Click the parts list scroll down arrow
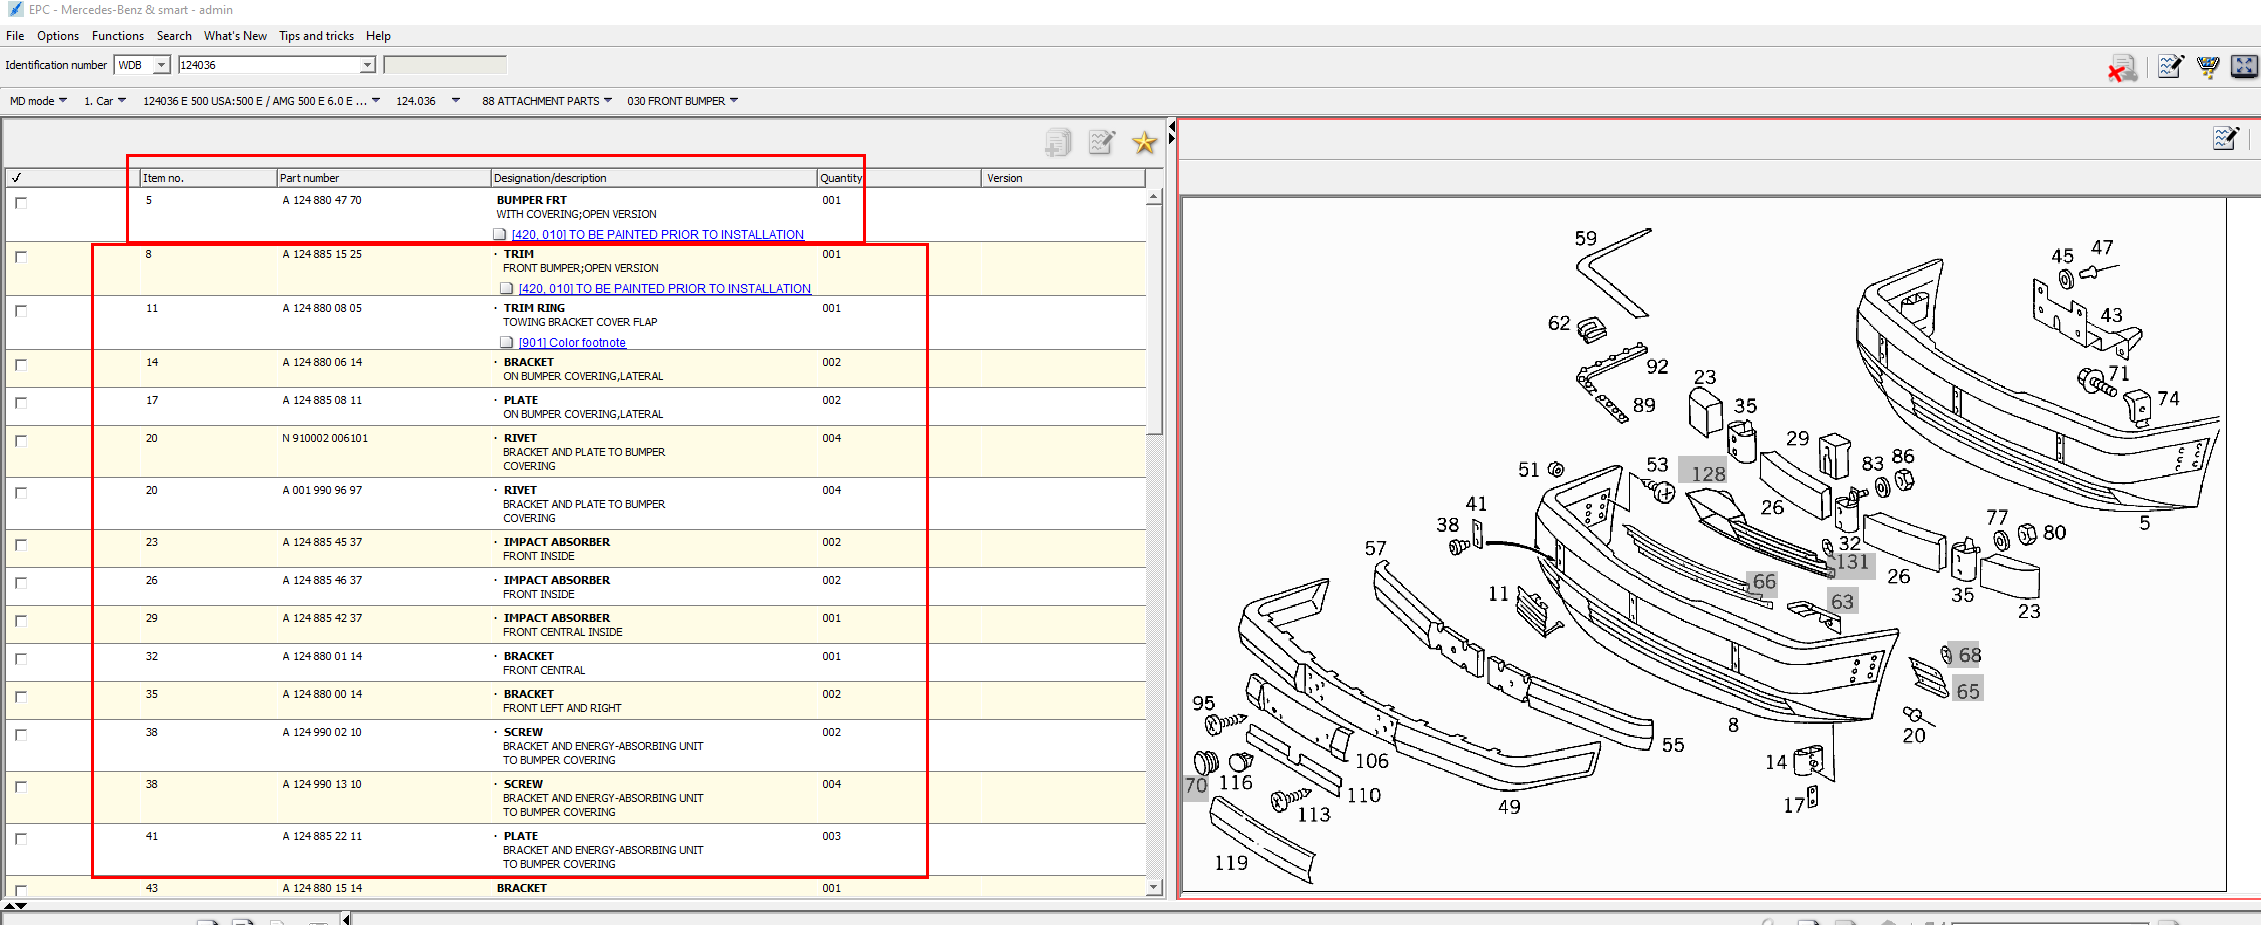The width and height of the screenshot is (2261, 925). pos(1154,887)
